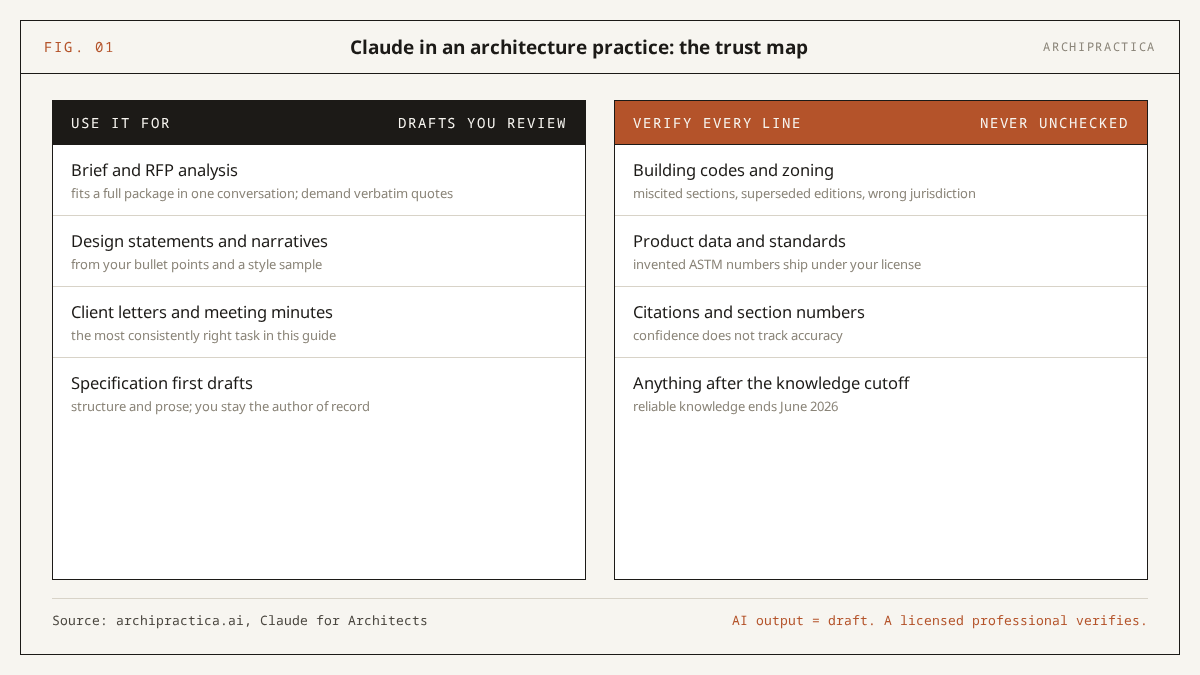Click 'structure and prose; you stay the author of record'
Viewport: 1200px width, 675px height.
(220, 406)
